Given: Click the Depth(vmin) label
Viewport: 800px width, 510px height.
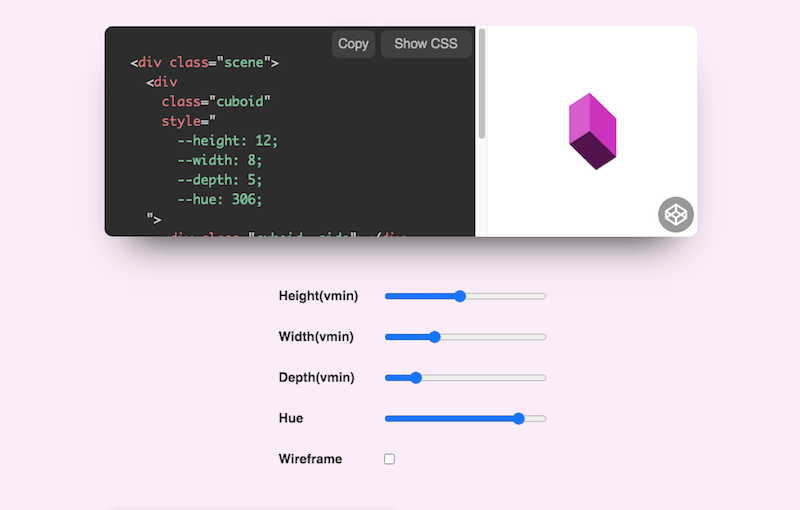Looking at the screenshot, I should (316, 378).
